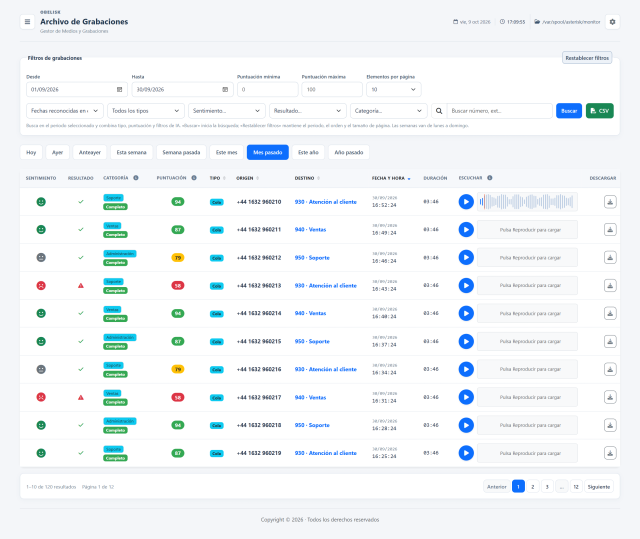Seek in the first recording waveform
Image resolution: width=640 pixels, height=539 pixels.
tap(527, 202)
